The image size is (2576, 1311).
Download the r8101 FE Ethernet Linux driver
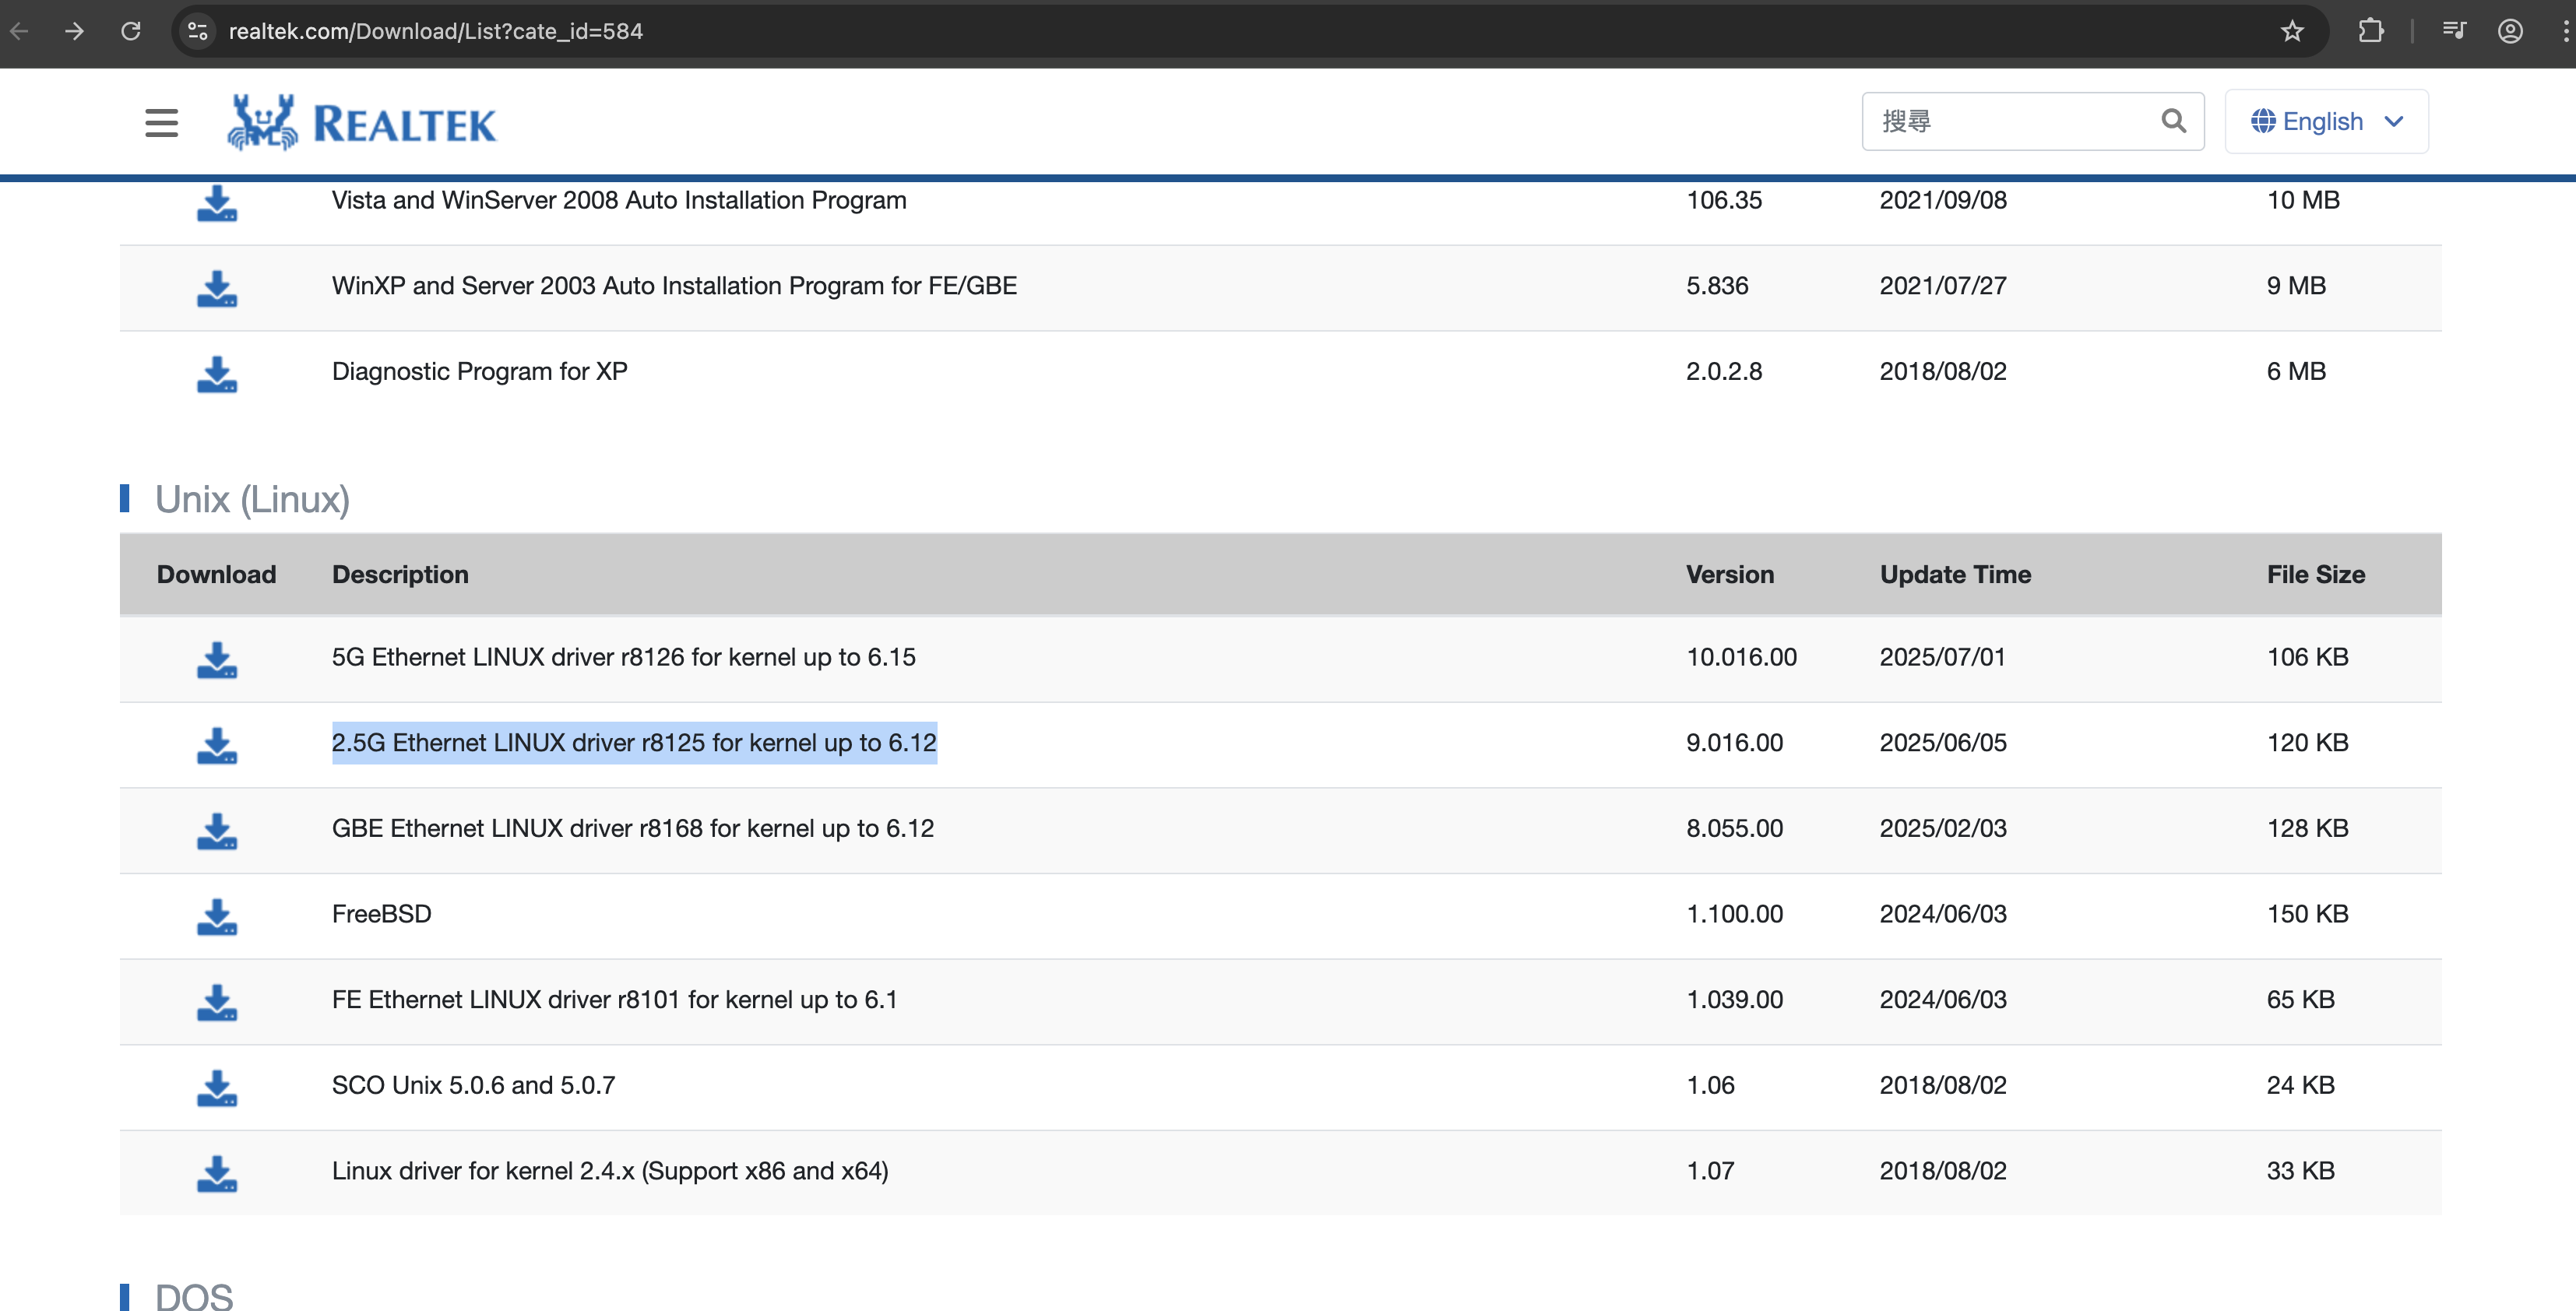[216, 1001]
